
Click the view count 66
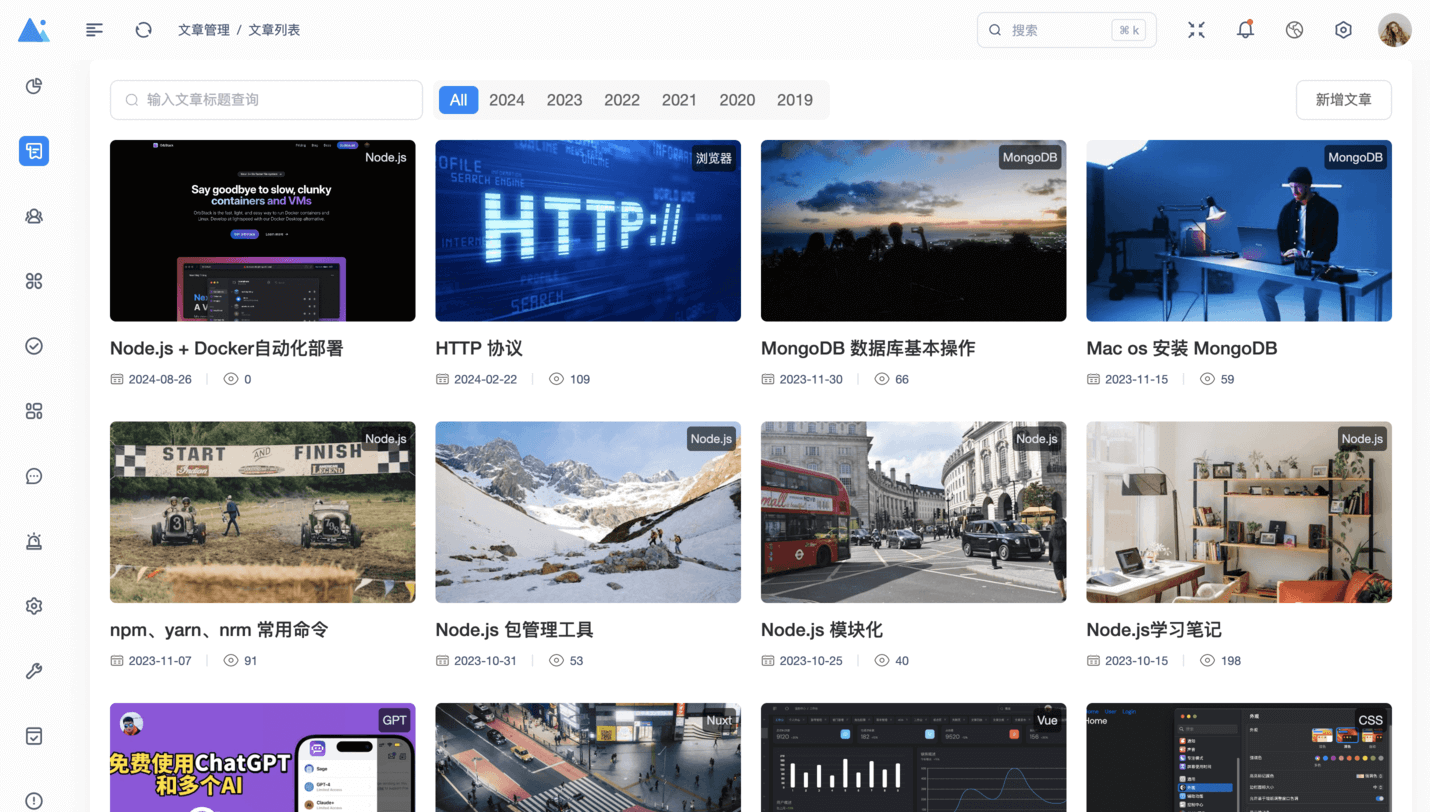pos(902,379)
